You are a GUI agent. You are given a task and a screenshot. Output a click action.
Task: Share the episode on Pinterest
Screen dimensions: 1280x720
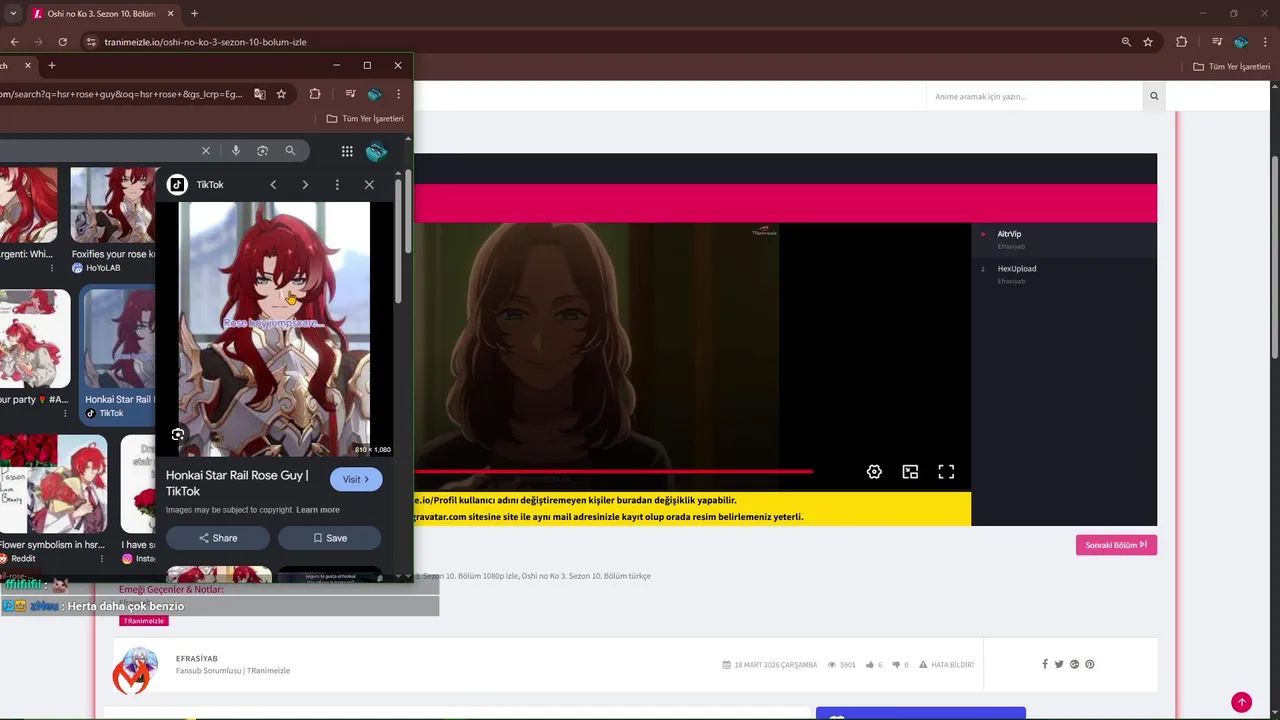coord(1090,664)
